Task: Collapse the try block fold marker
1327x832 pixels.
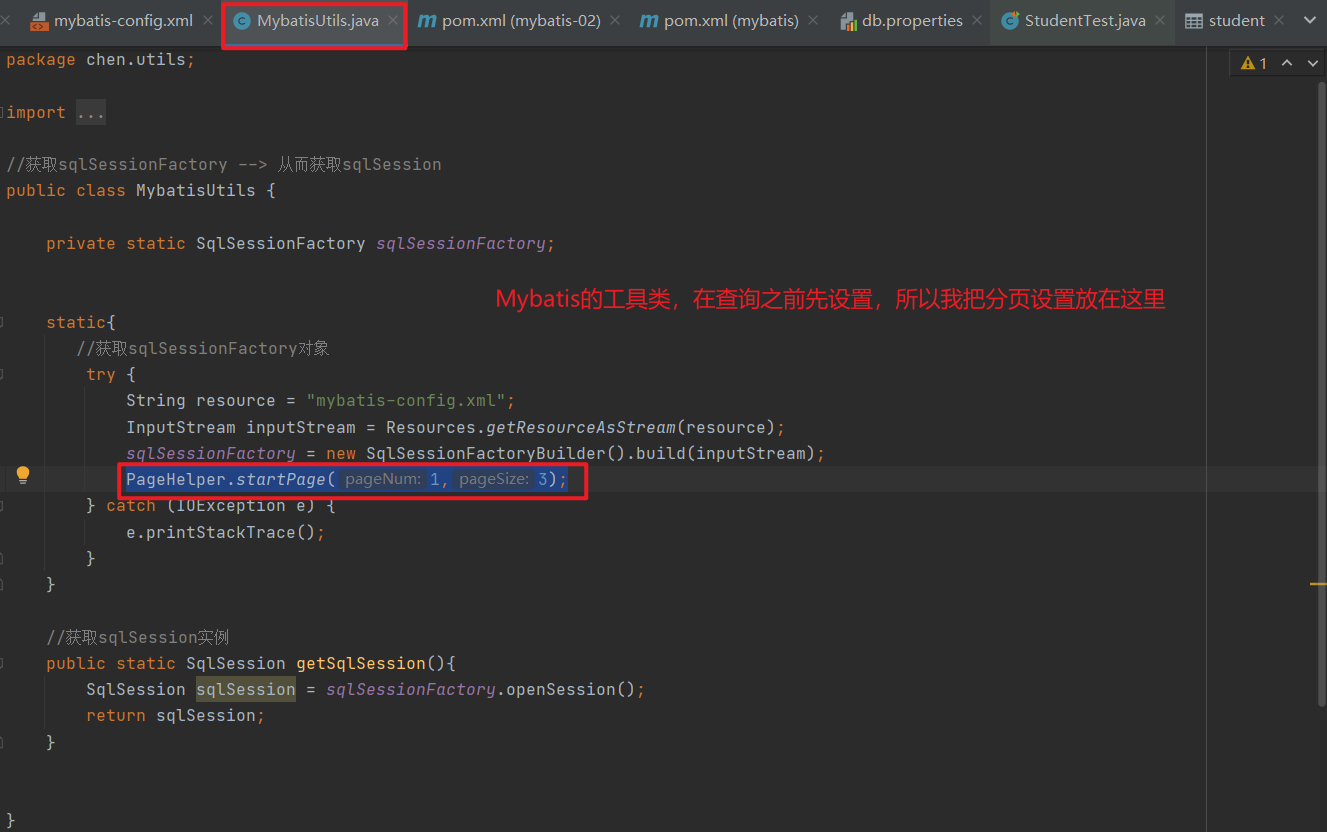Action: click(3, 374)
